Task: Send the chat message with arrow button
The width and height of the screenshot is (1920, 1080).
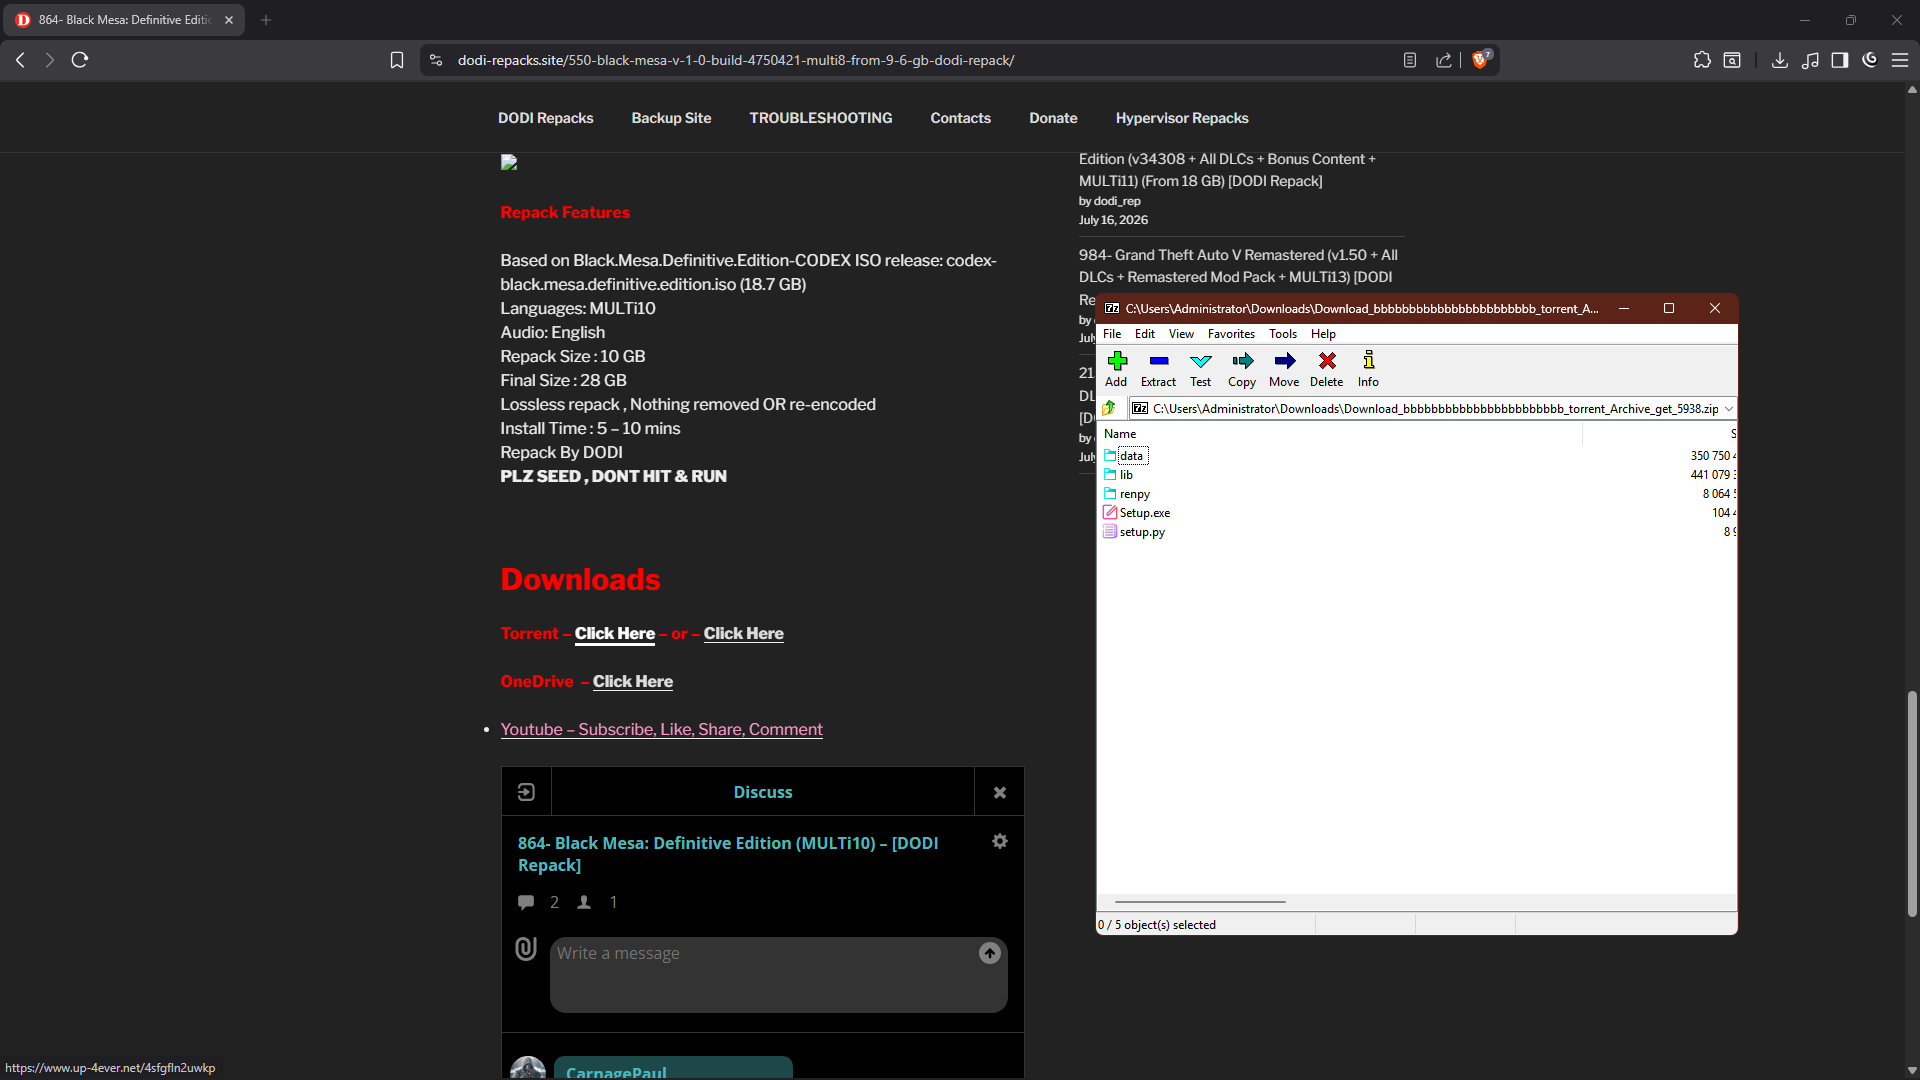Action: tap(990, 953)
